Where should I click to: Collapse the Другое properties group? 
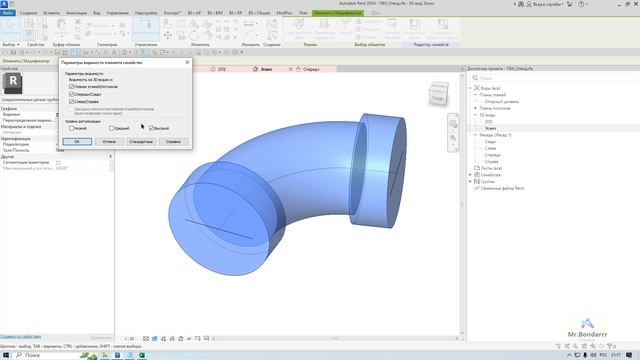110,157
